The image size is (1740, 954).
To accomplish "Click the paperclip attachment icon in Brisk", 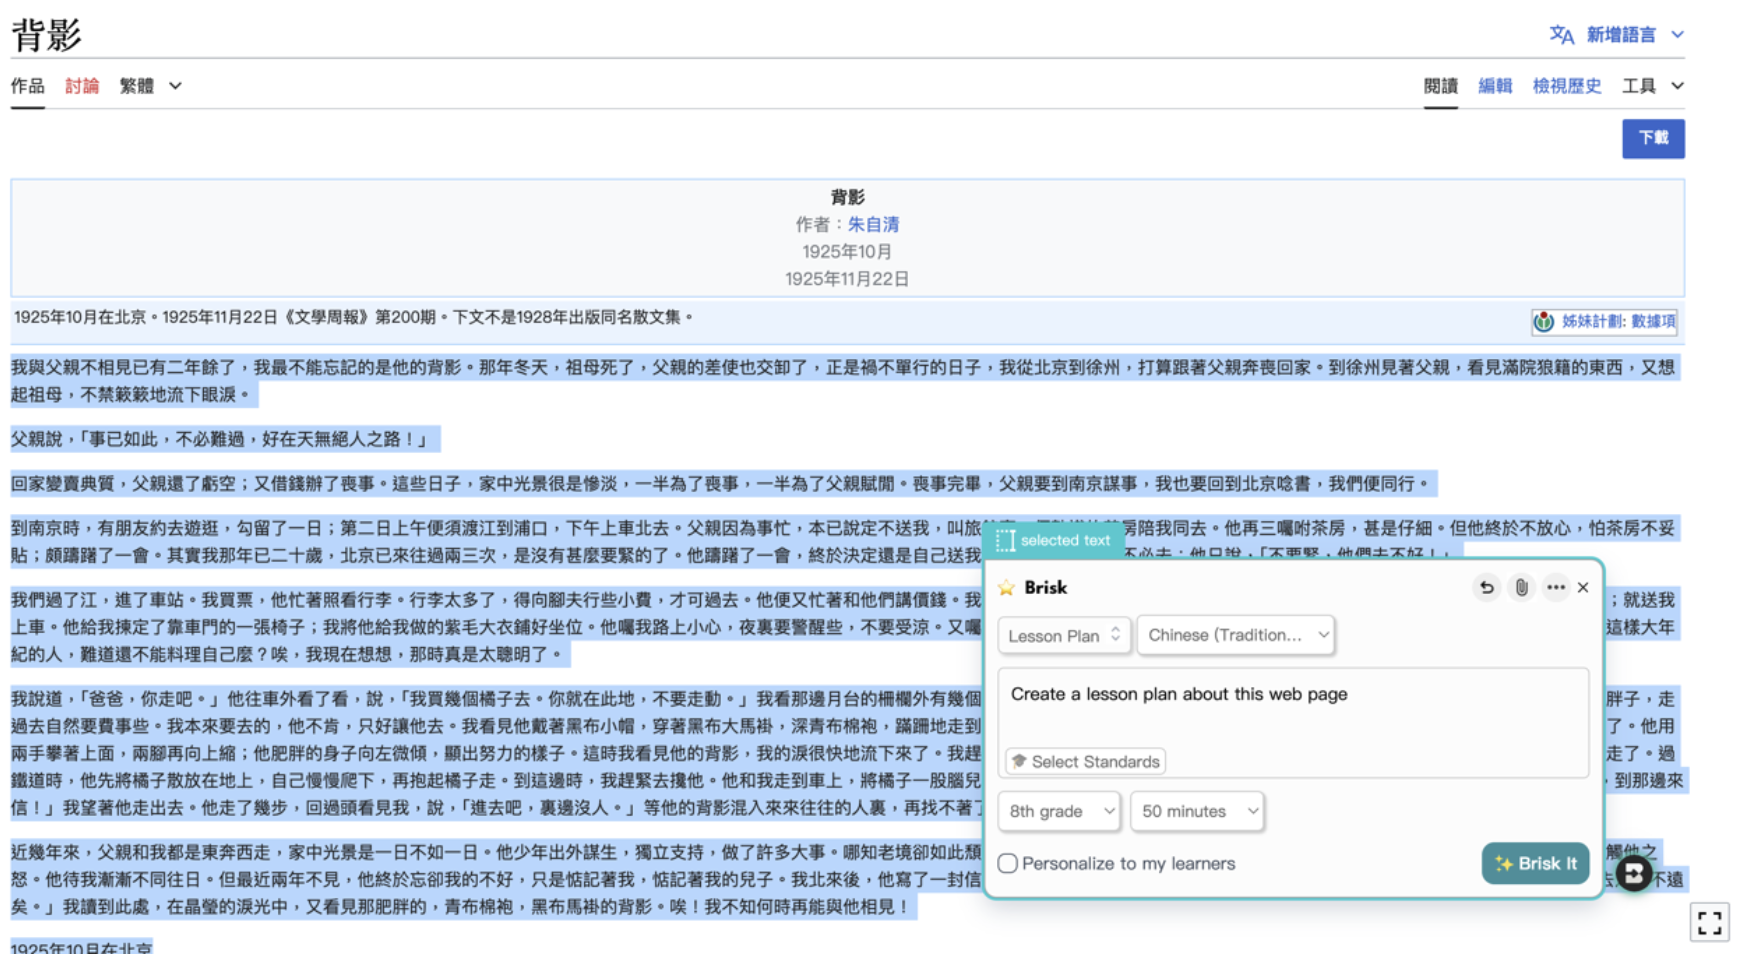I will pyautogui.click(x=1521, y=588).
